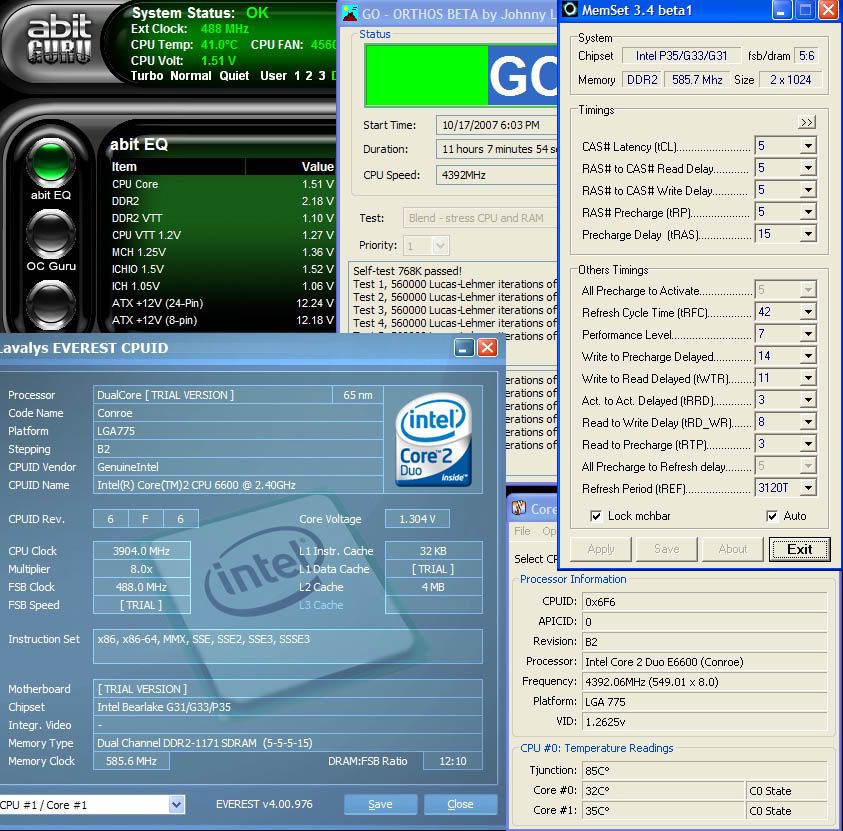Open RAS# to CAS# Write Delay dropdown

[x=808, y=190]
